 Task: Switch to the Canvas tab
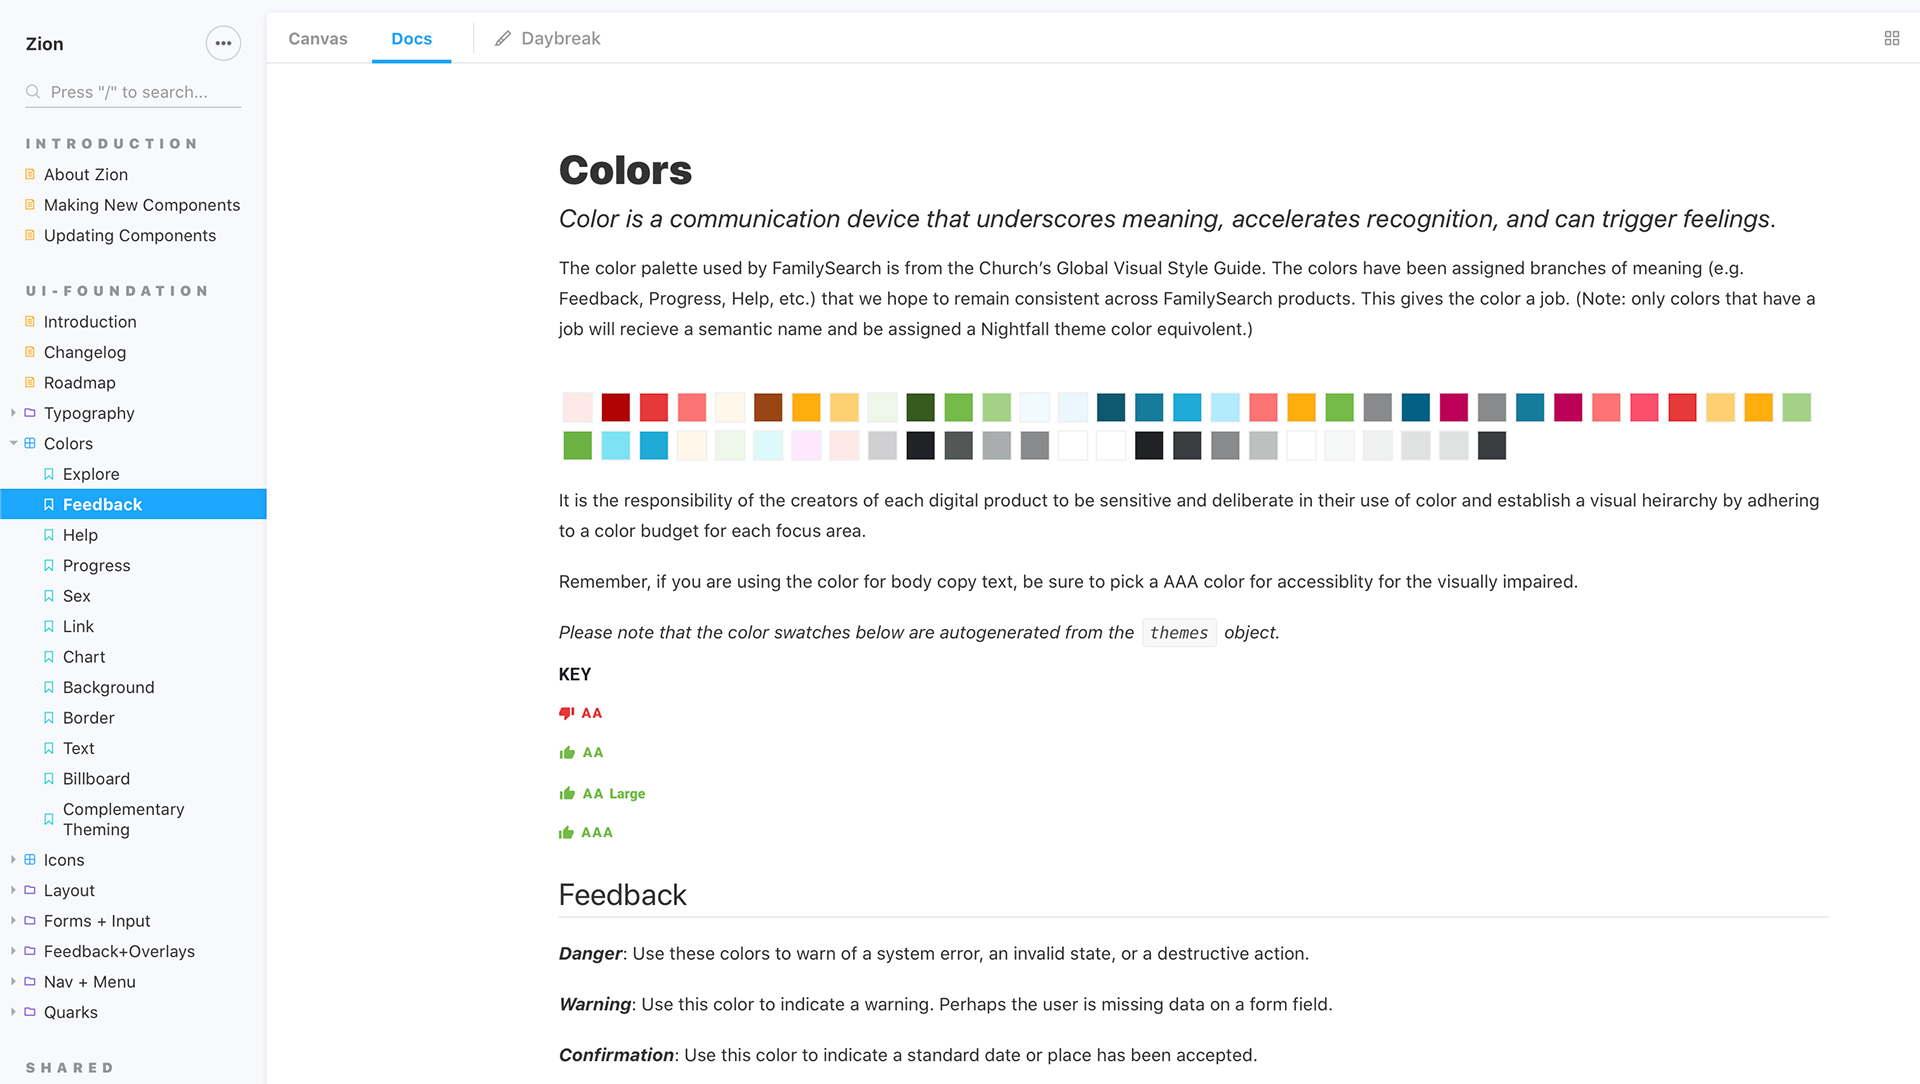(x=318, y=38)
